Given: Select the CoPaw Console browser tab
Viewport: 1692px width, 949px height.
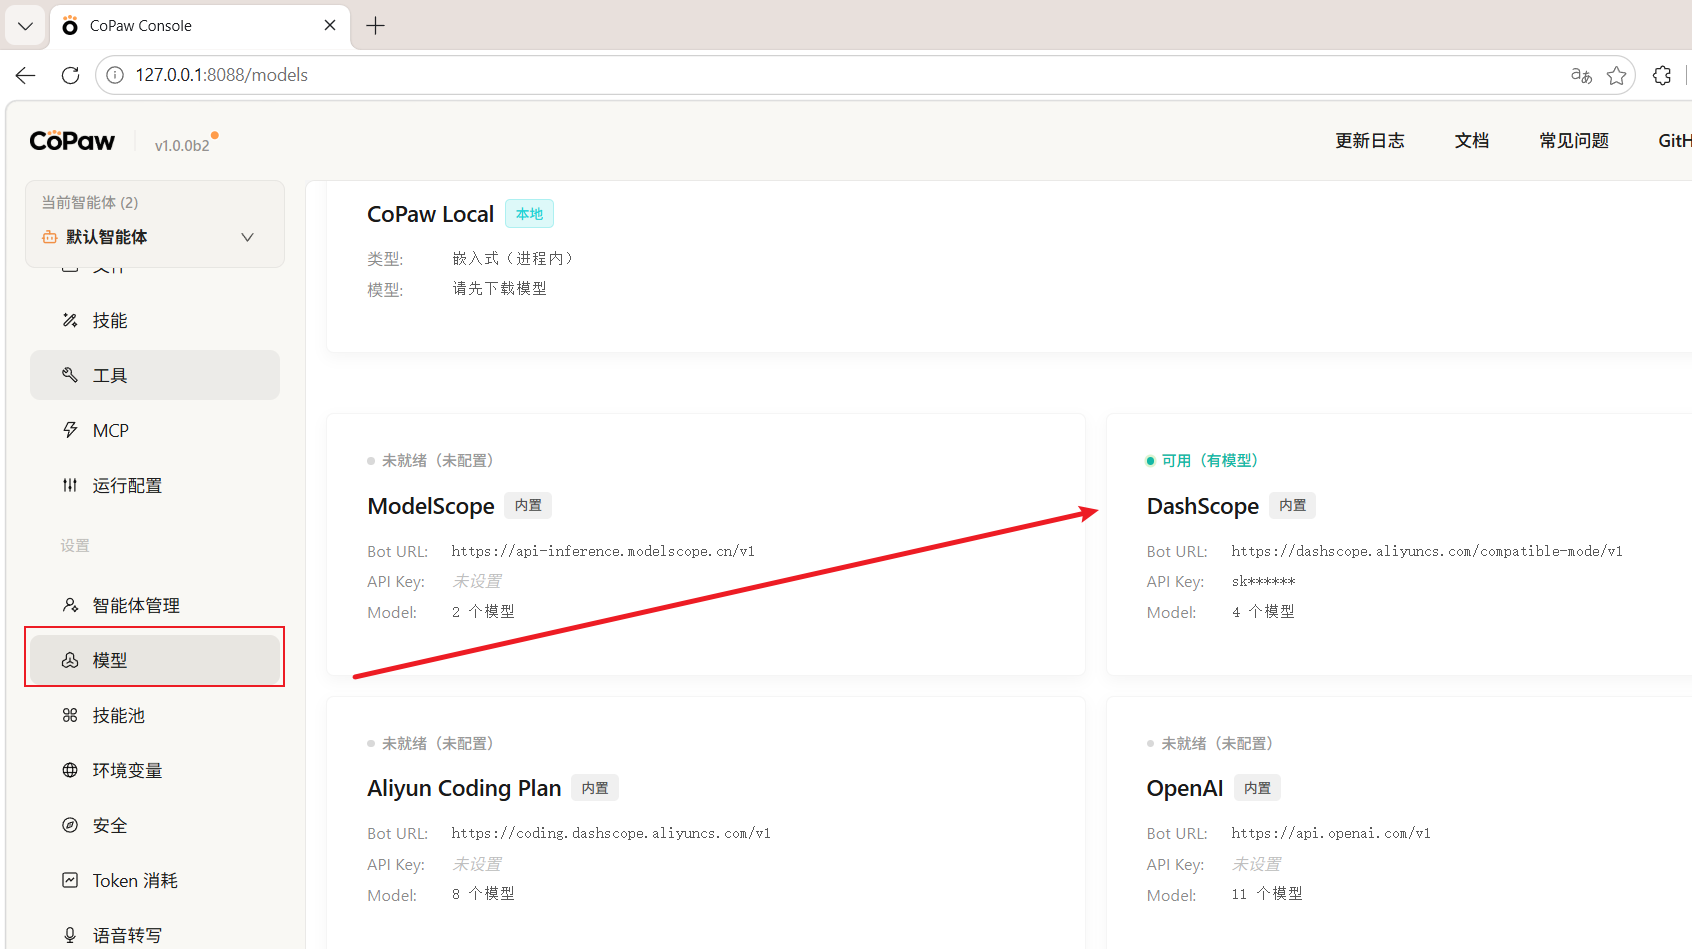Looking at the screenshot, I should pos(200,26).
